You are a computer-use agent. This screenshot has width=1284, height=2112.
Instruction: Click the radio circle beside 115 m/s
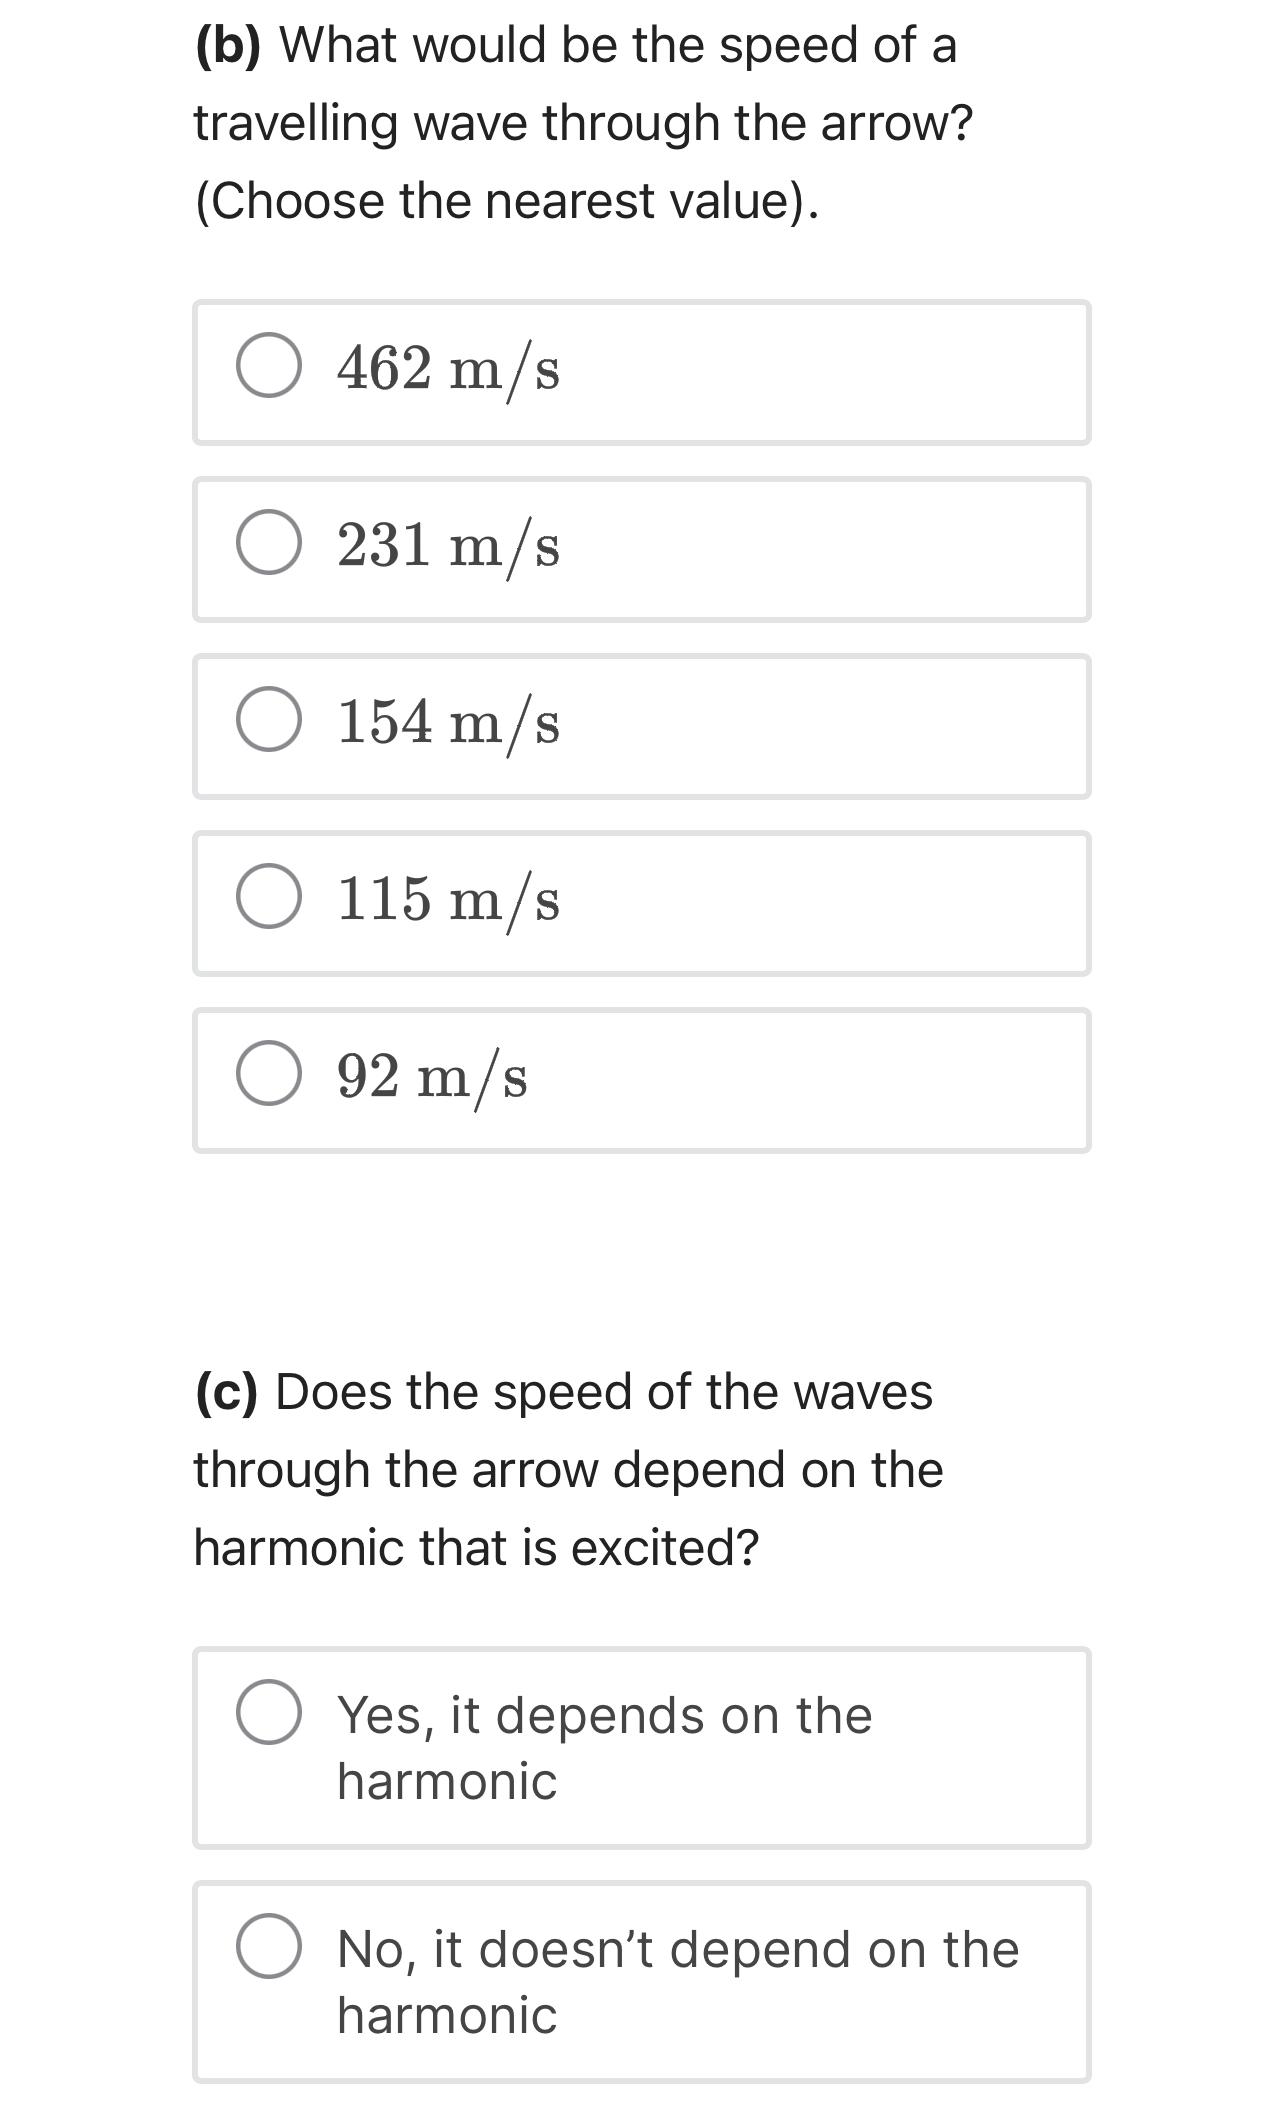point(271,898)
